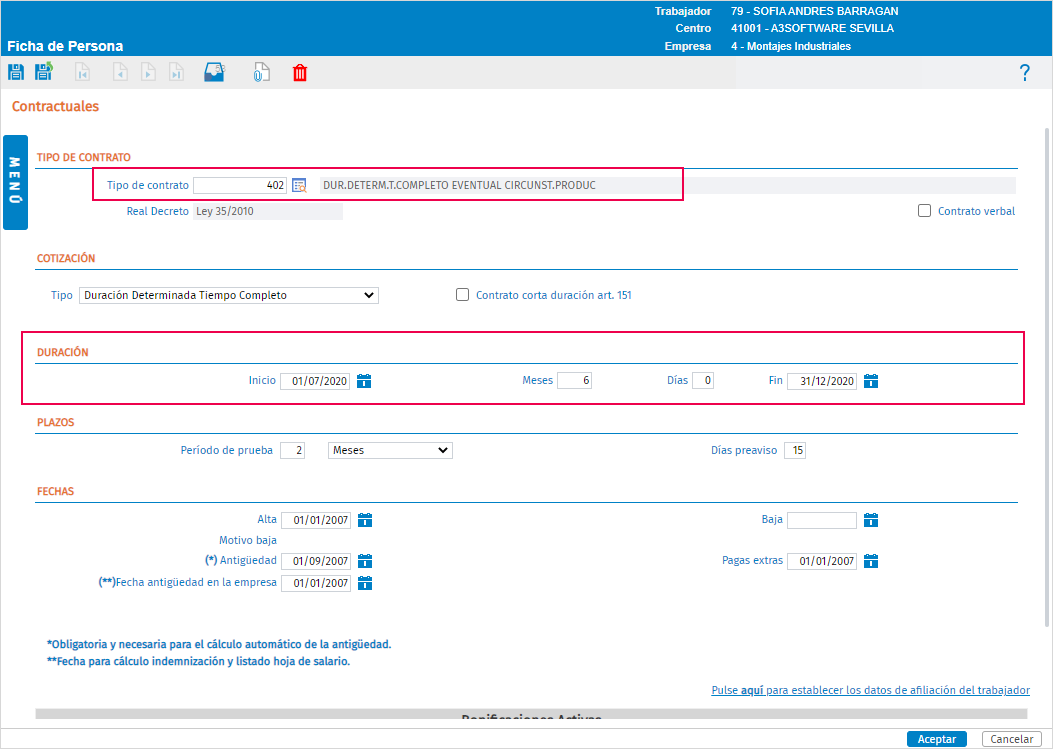Click the save-and-refresh icon with green arrow
The height and width of the screenshot is (749, 1053).
[44, 71]
